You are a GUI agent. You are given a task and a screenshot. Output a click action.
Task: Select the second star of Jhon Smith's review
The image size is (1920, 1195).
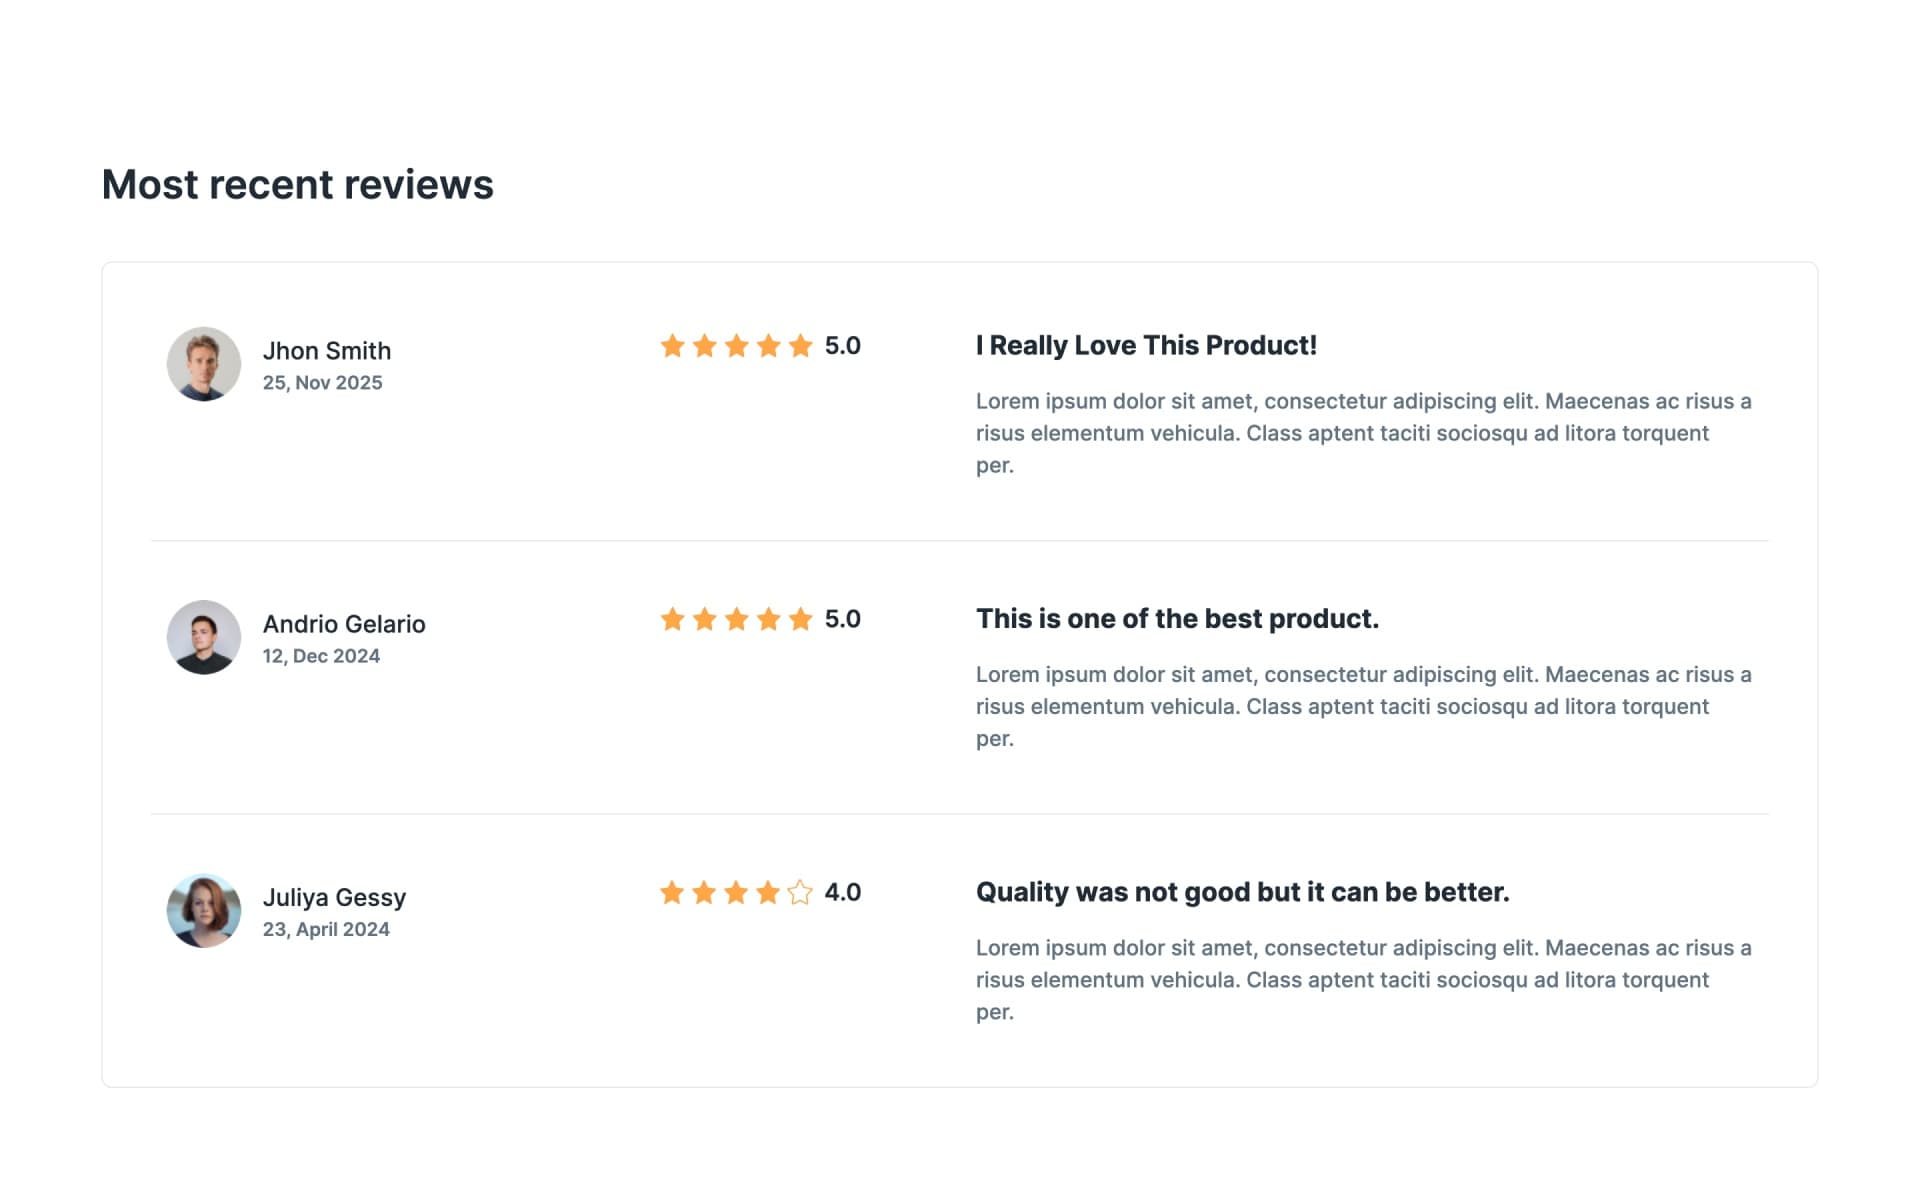pos(705,346)
